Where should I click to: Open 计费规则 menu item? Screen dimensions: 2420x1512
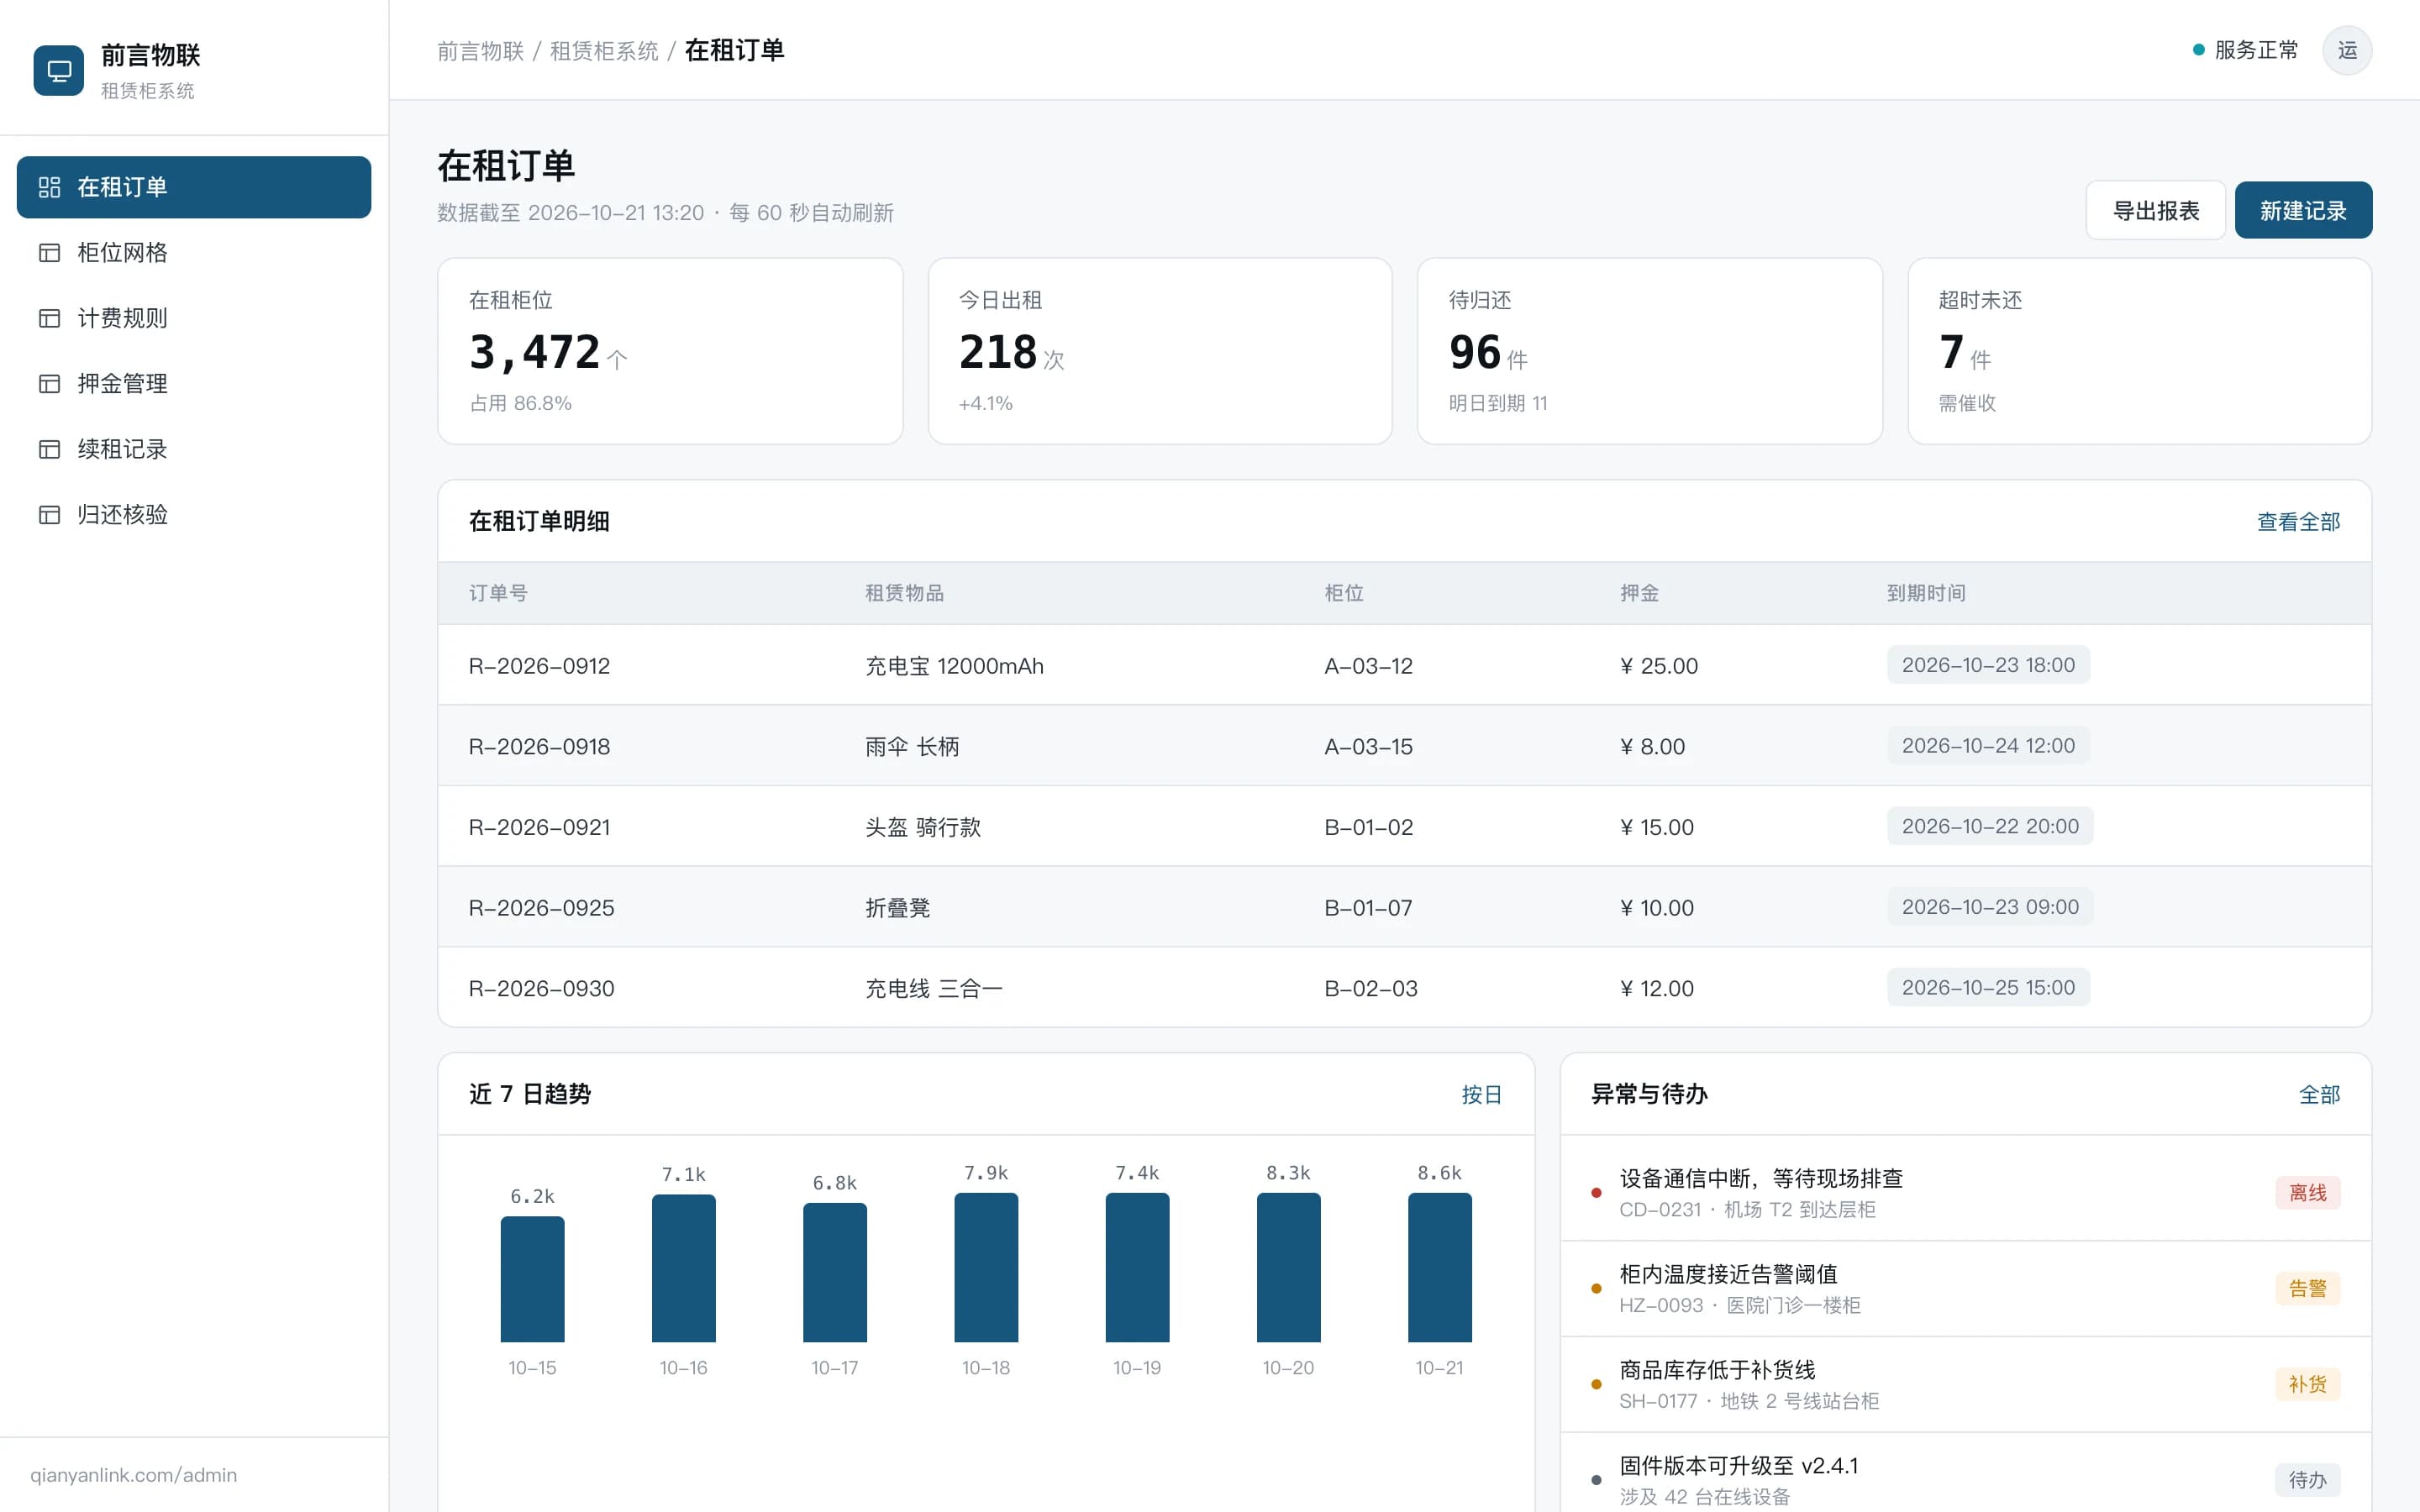194,318
